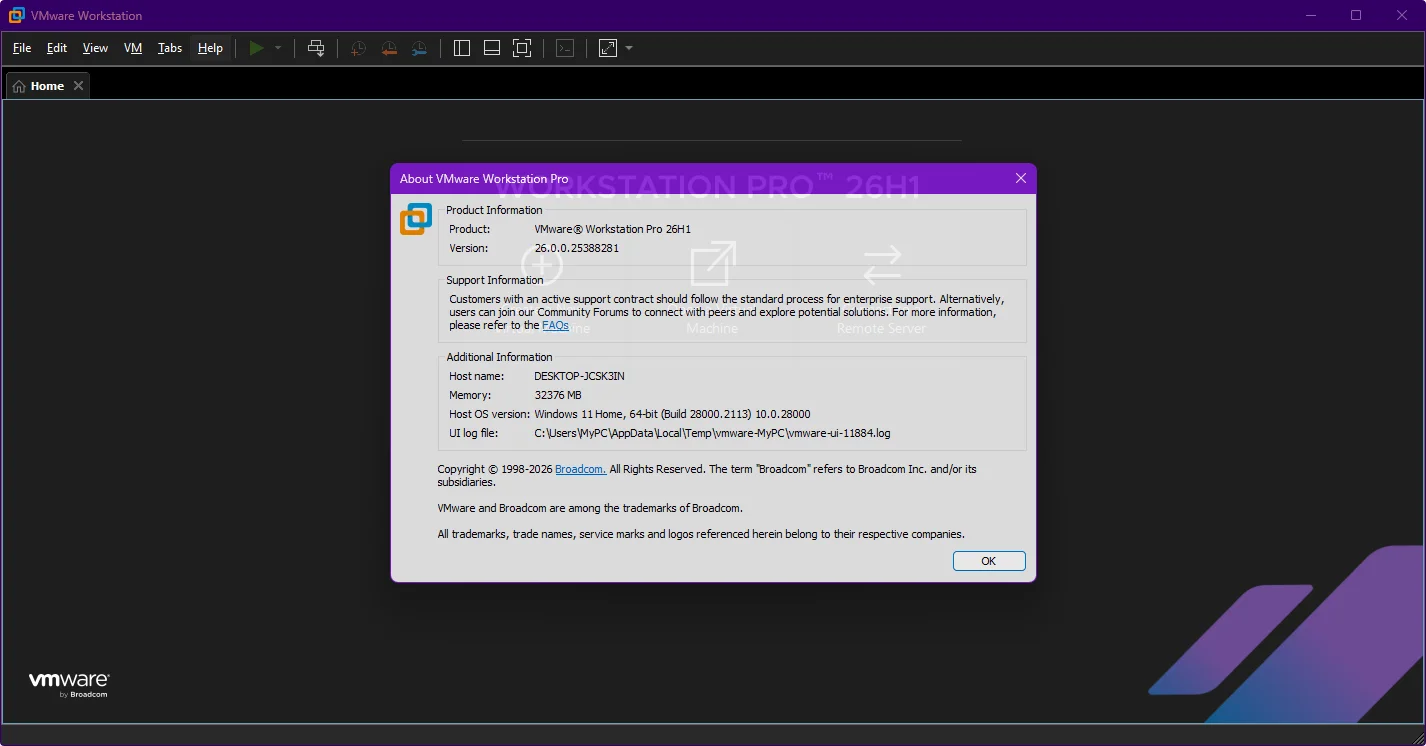This screenshot has width=1426, height=746.
Task: Toggle the library sidebar panel icon
Action: click(x=462, y=48)
